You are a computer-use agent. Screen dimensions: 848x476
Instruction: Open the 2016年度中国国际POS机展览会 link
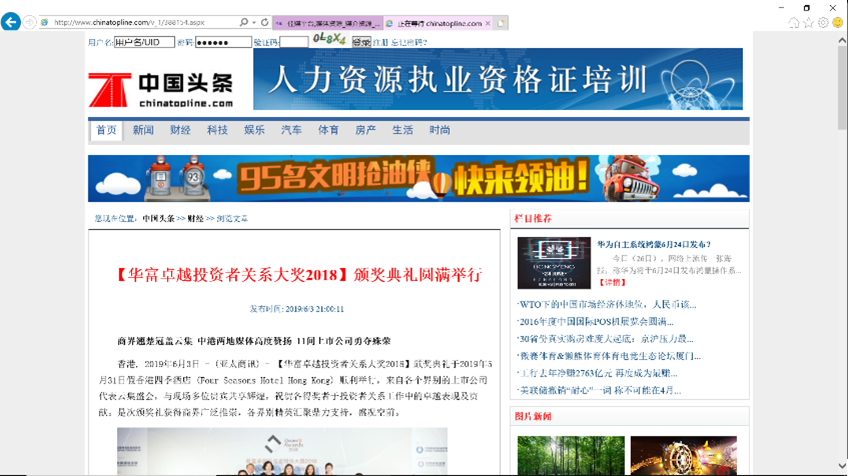(x=595, y=322)
